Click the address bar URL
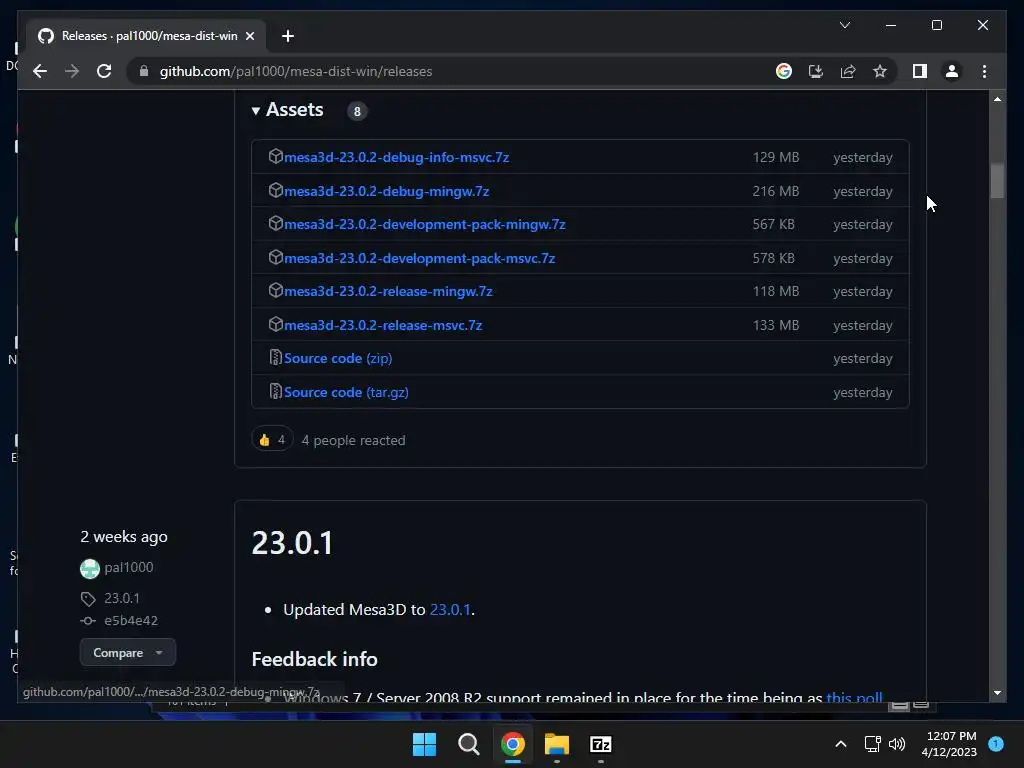This screenshot has width=1024, height=768. click(296, 71)
